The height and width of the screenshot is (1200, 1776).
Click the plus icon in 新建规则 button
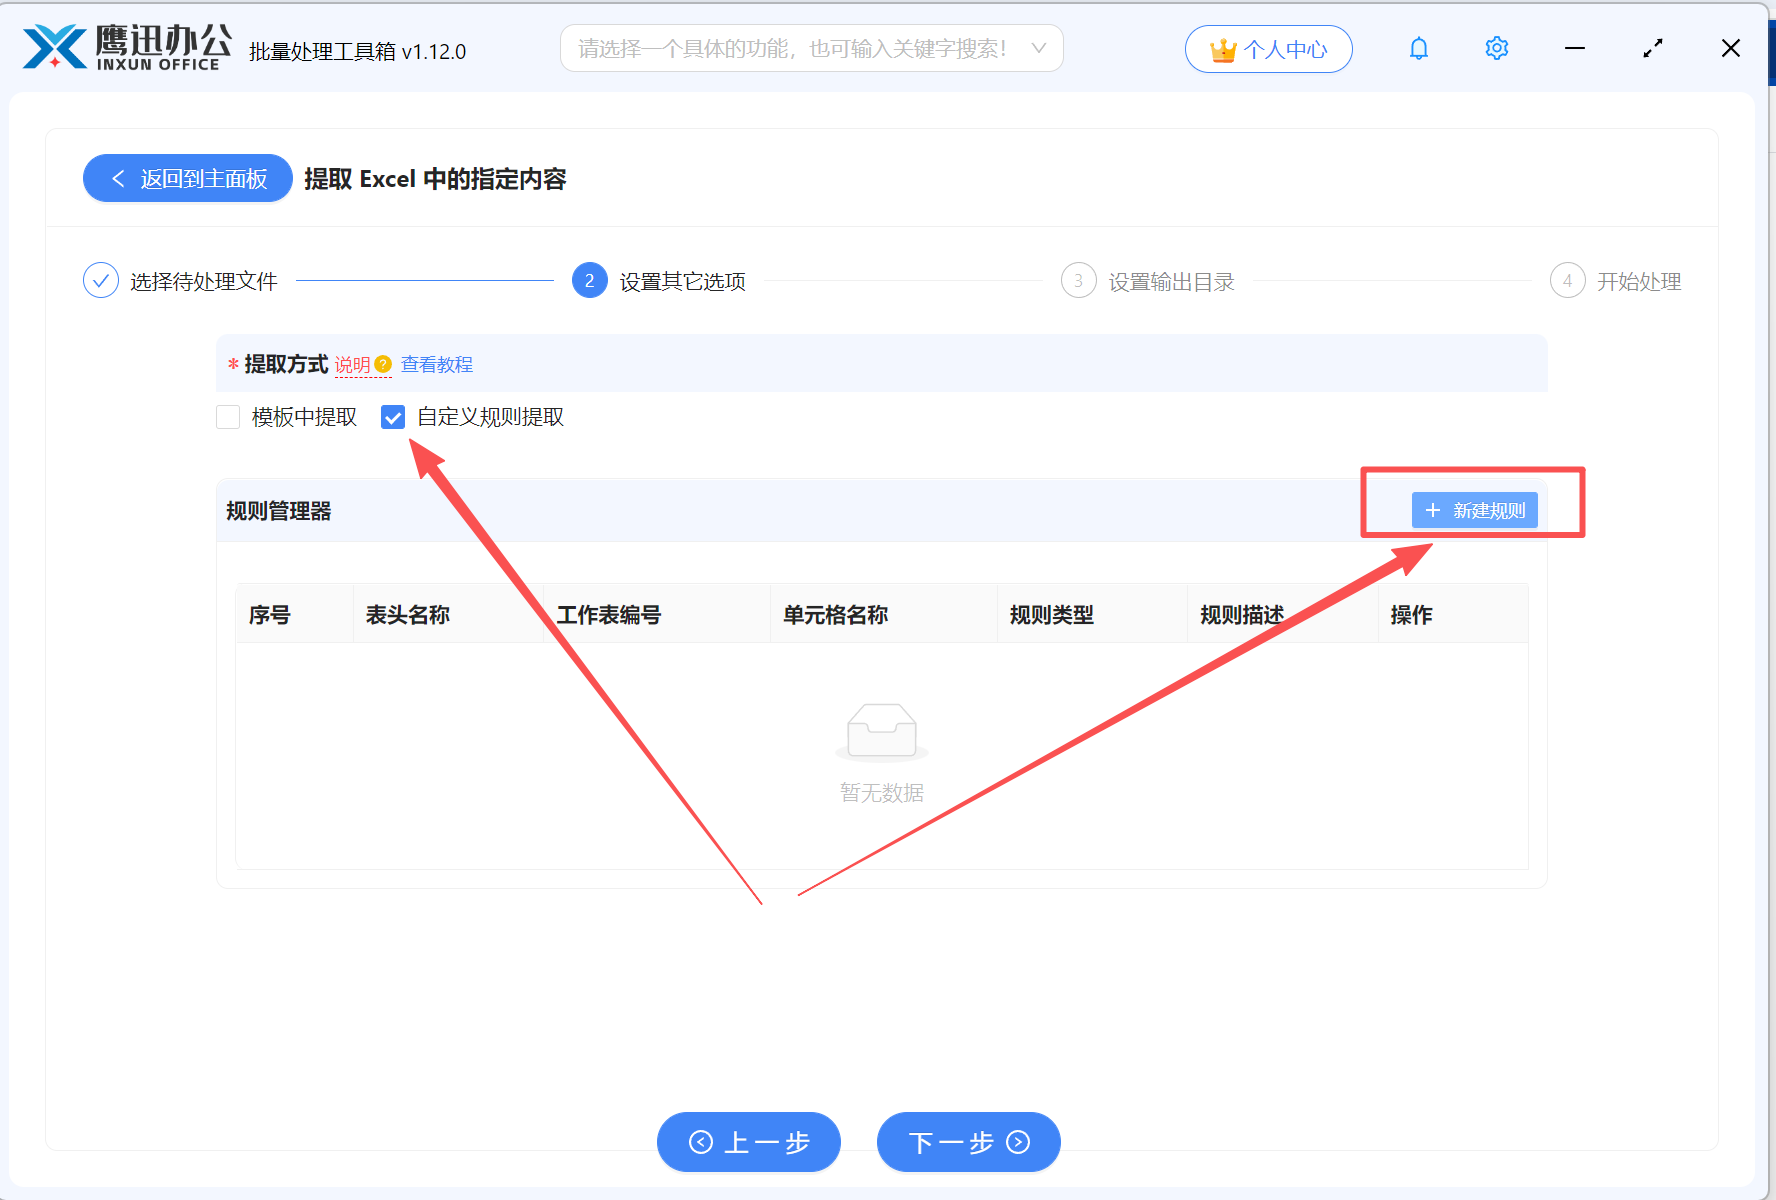1432,510
